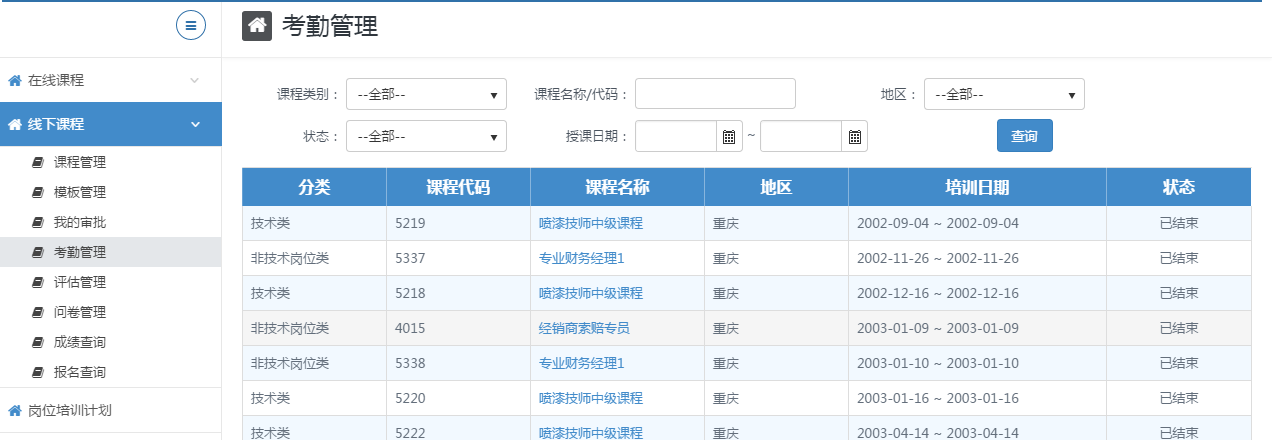Click the 培训日期 column header
Viewport: 1272px width, 440px height.
pyautogui.click(x=977, y=187)
